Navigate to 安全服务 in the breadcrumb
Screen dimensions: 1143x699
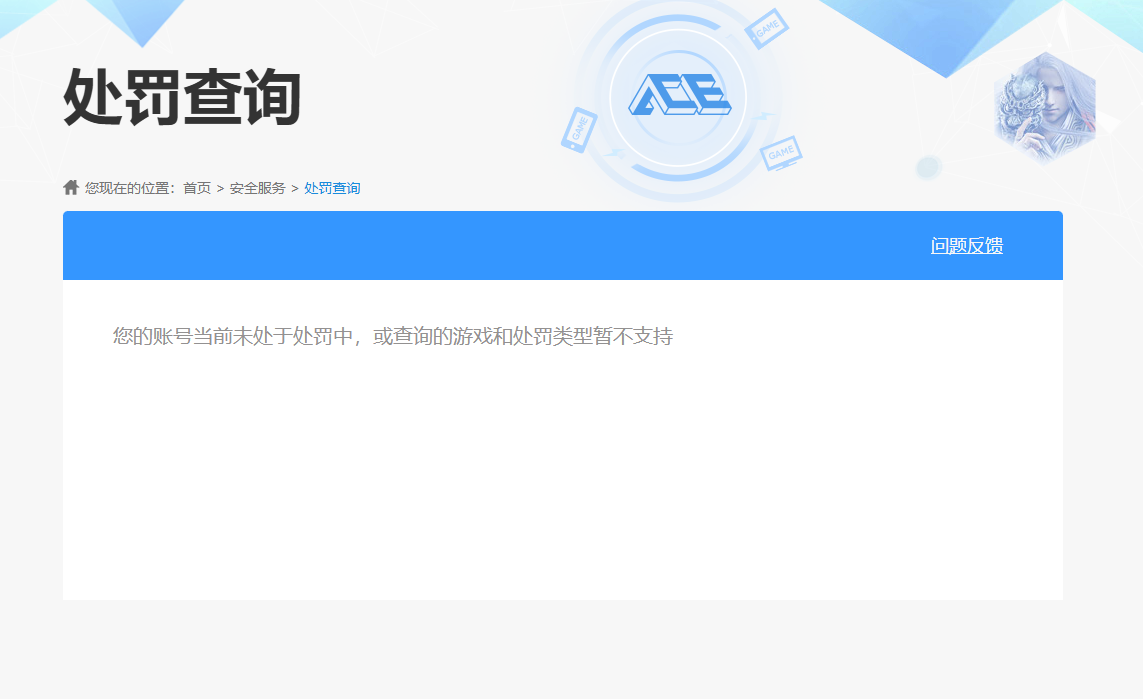coord(257,188)
